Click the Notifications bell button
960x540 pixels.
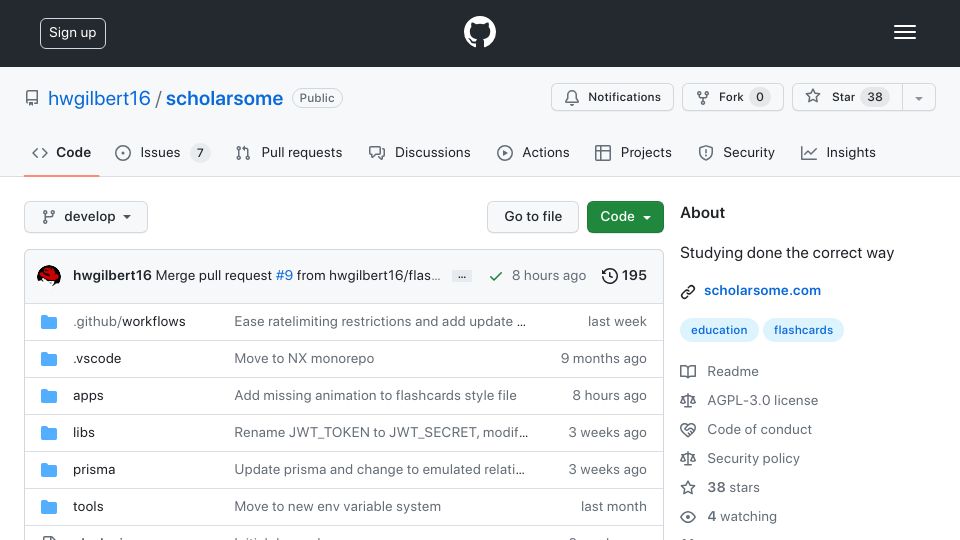tap(612, 97)
